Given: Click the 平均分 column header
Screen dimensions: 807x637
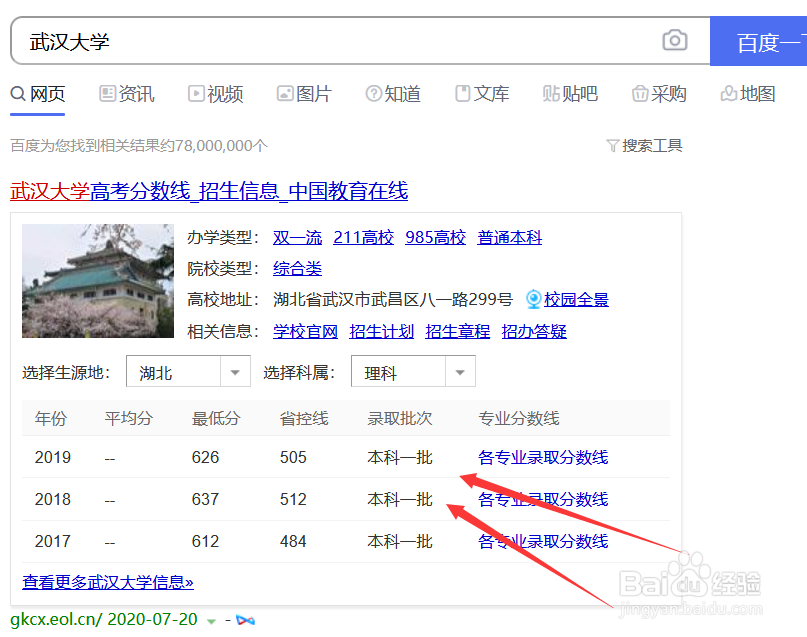Looking at the screenshot, I should [x=129, y=418].
